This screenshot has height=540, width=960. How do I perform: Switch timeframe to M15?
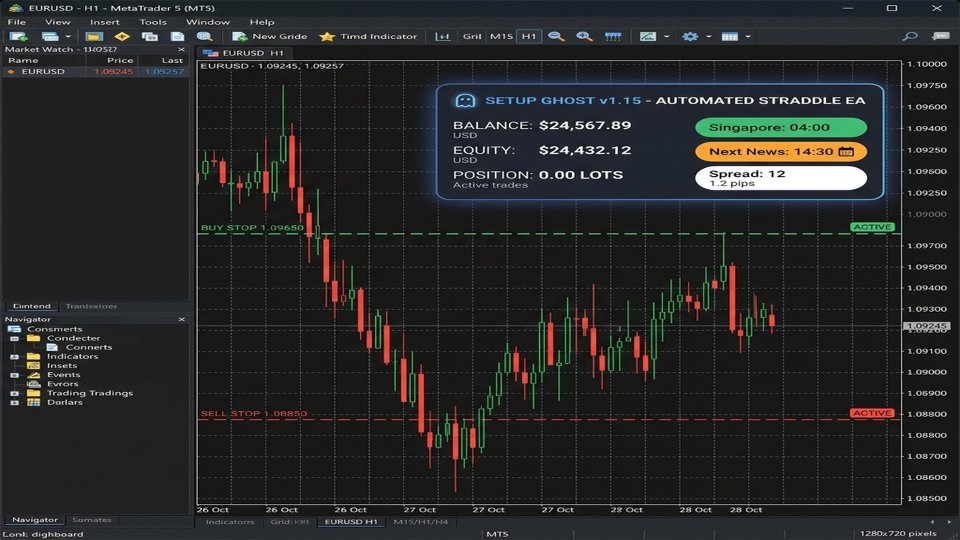click(501, 37)
